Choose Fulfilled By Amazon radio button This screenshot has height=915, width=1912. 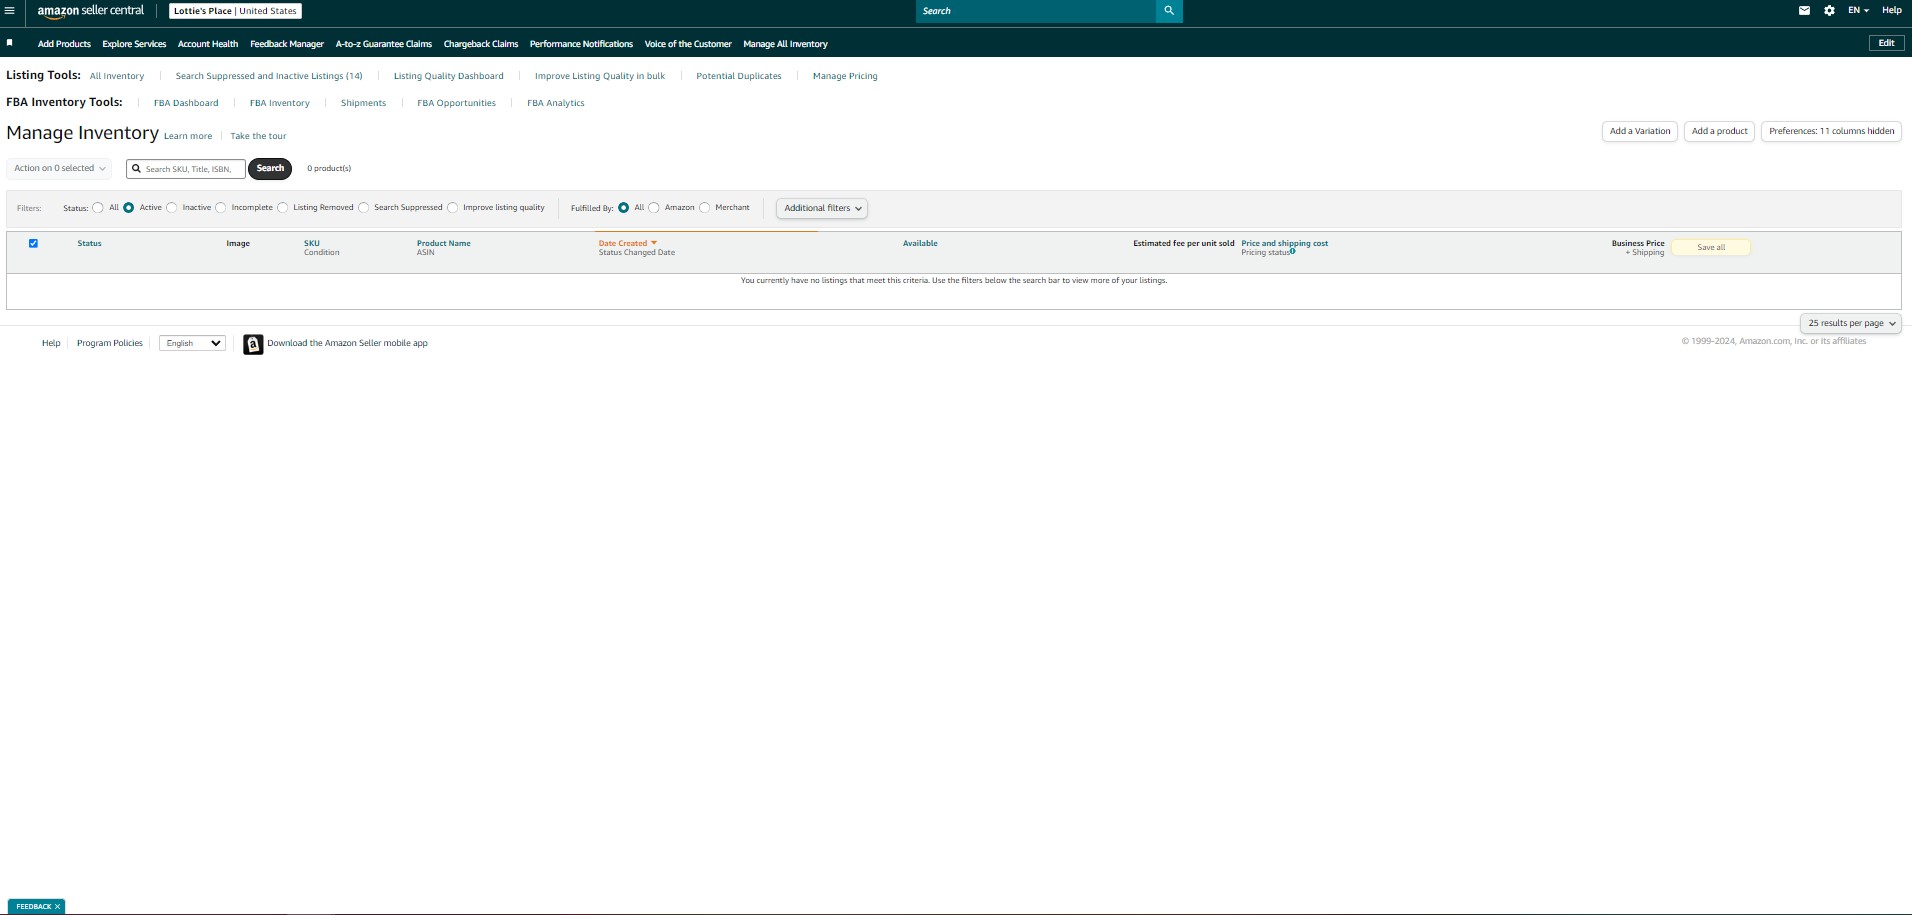(654, 208)
